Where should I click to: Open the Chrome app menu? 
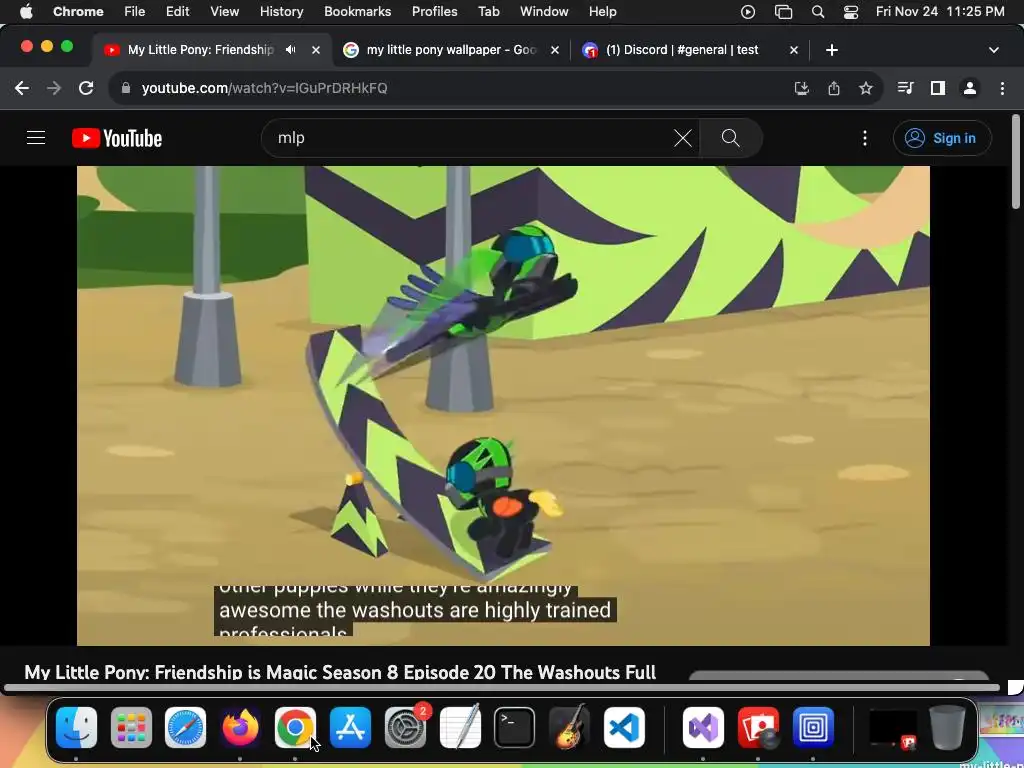(x=78, y=12)
